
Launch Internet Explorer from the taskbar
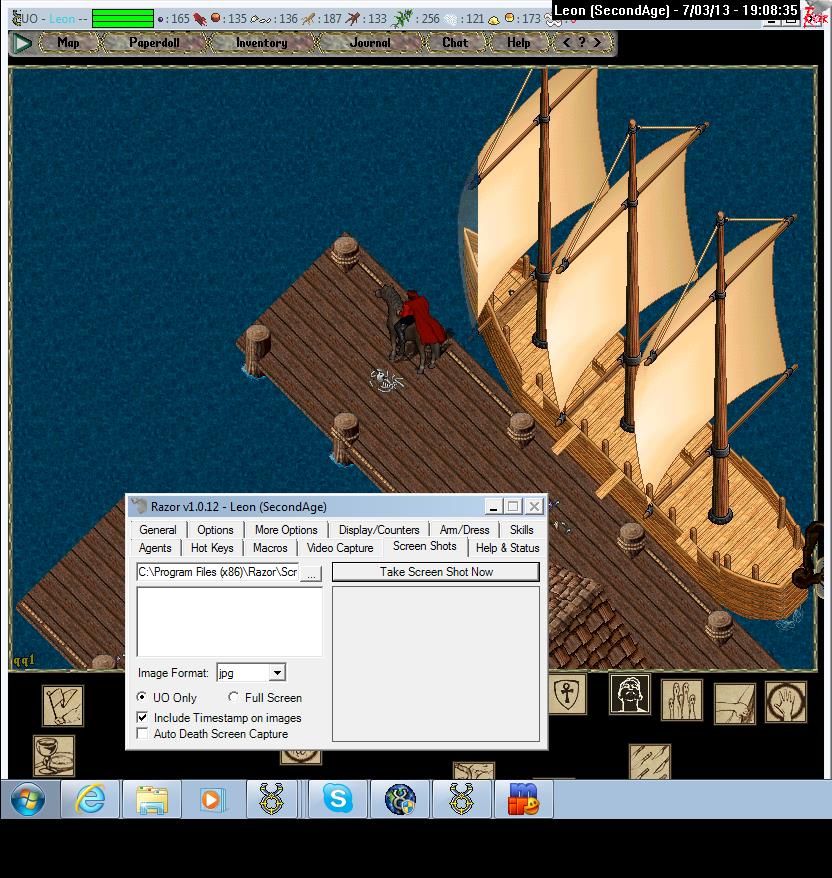[x=89, y=800]
